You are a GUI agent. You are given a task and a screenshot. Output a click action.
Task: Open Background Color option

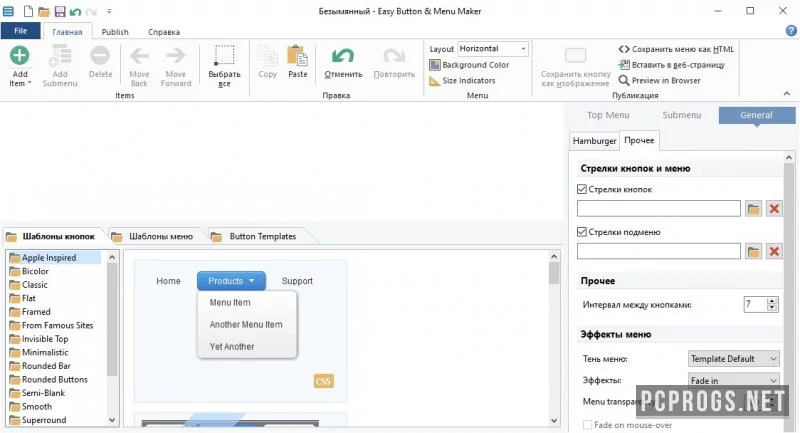(469, 65)
